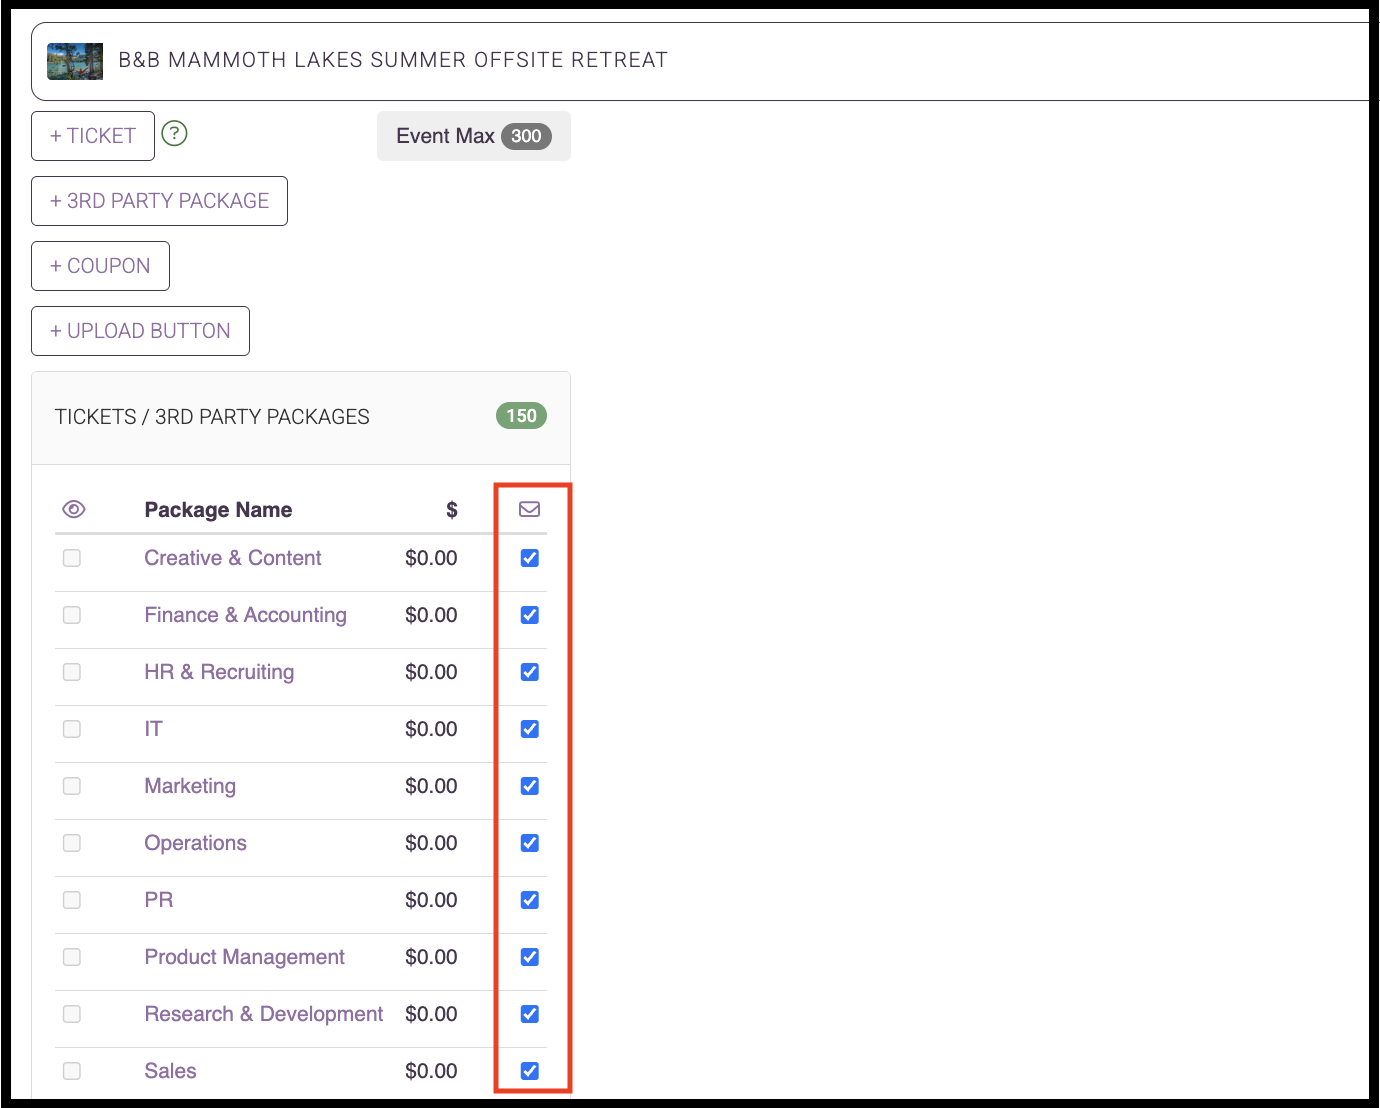
Task: Click the + COUPON button
Action: pyautogui.click(x=101, y=266)
